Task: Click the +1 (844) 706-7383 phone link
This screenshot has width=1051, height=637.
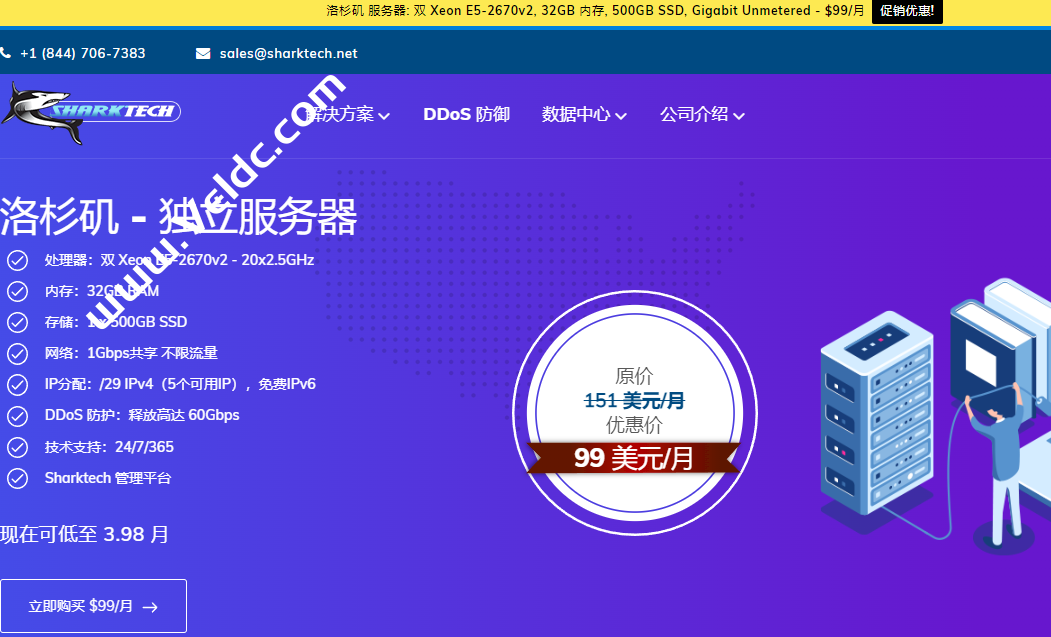Action: tap(85, 53)
